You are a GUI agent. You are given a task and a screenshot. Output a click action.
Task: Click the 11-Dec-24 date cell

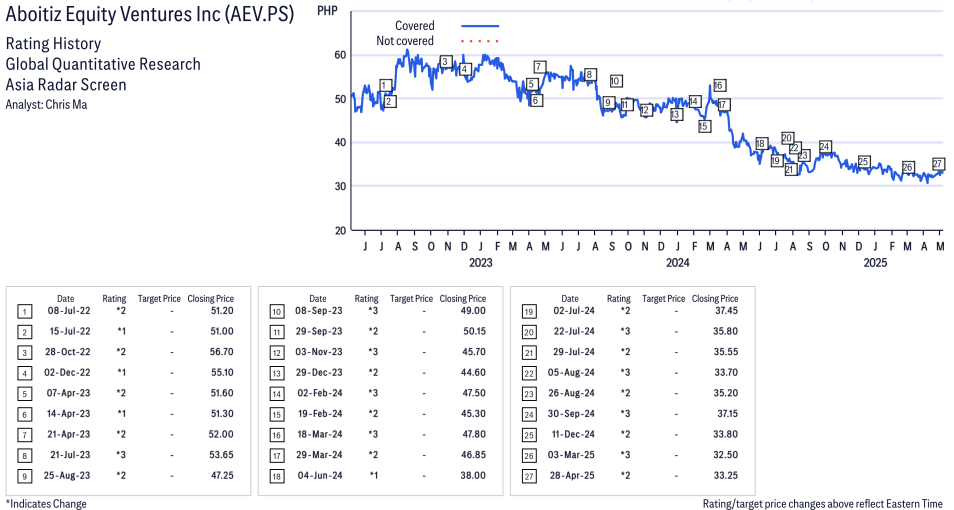(x=573, y=435)
